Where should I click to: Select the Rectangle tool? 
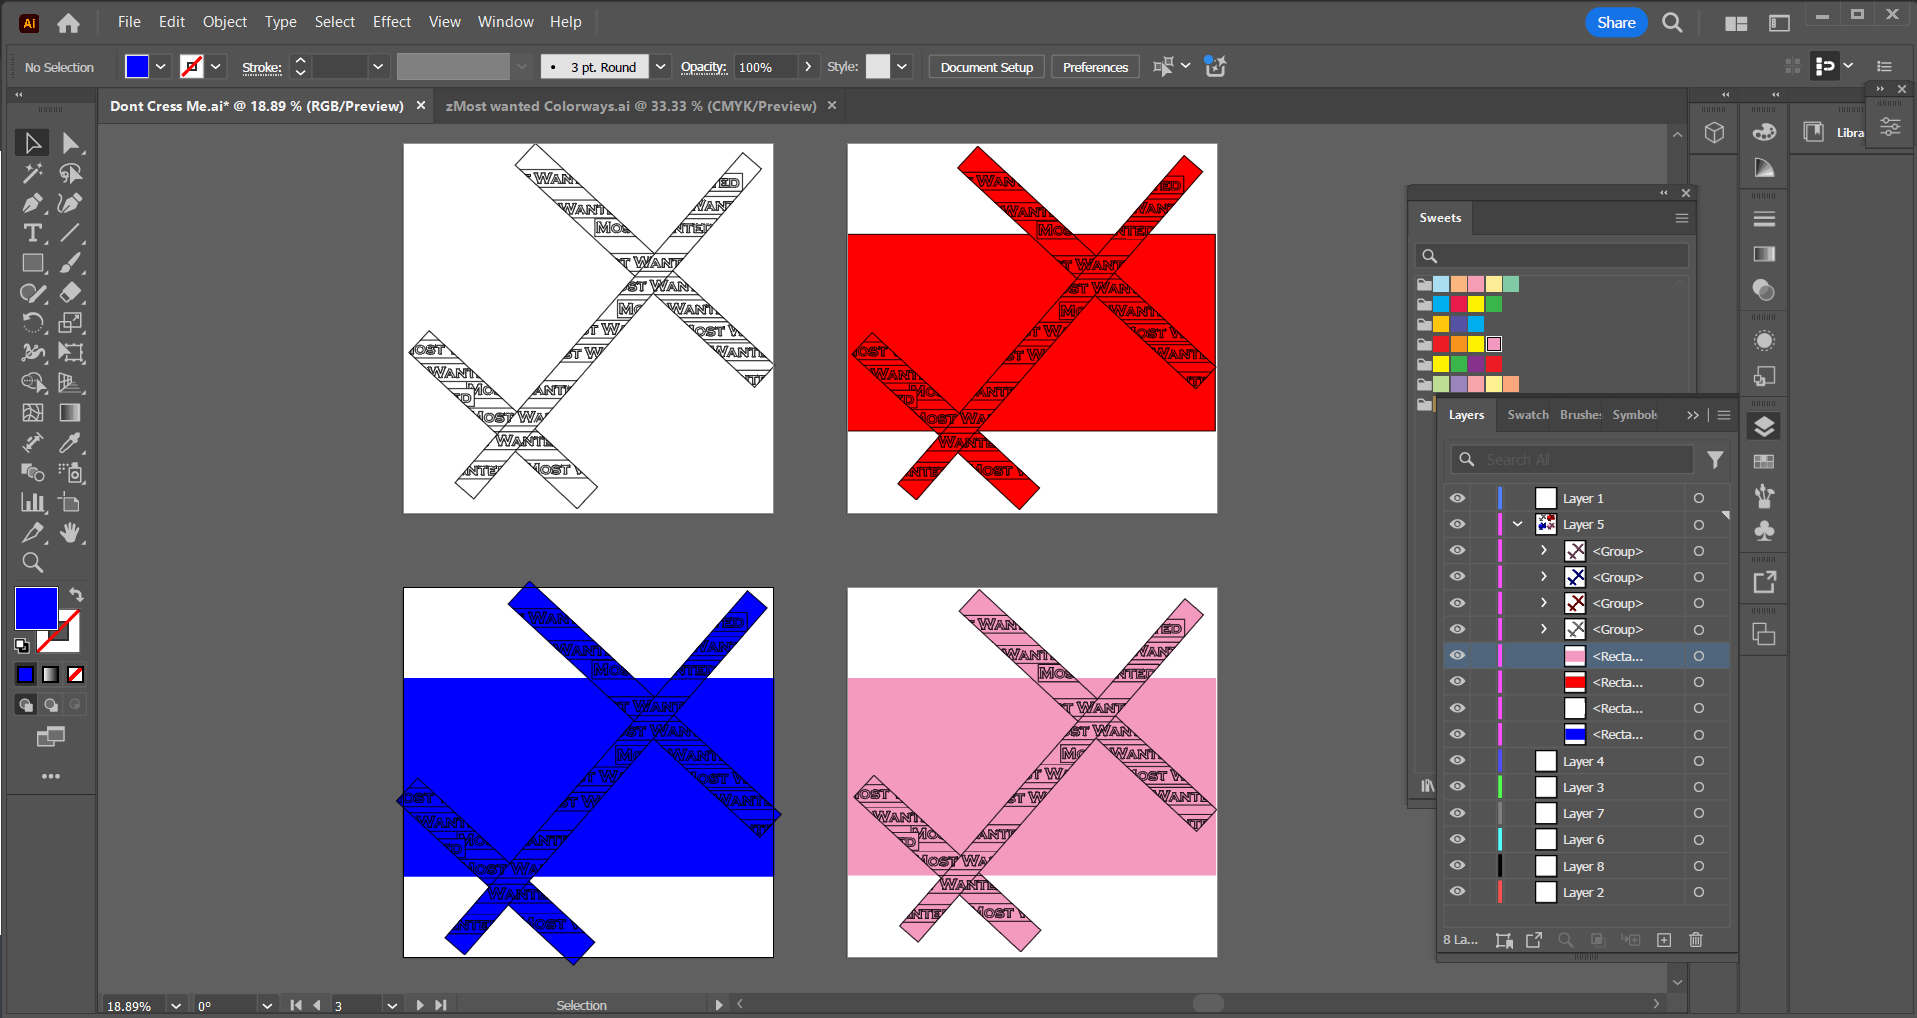click(x=32, y=263)
